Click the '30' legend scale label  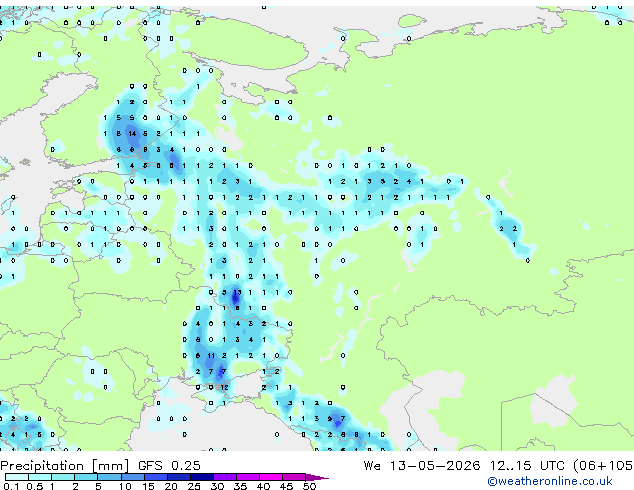pyautogui.click(x=217, y=486)
